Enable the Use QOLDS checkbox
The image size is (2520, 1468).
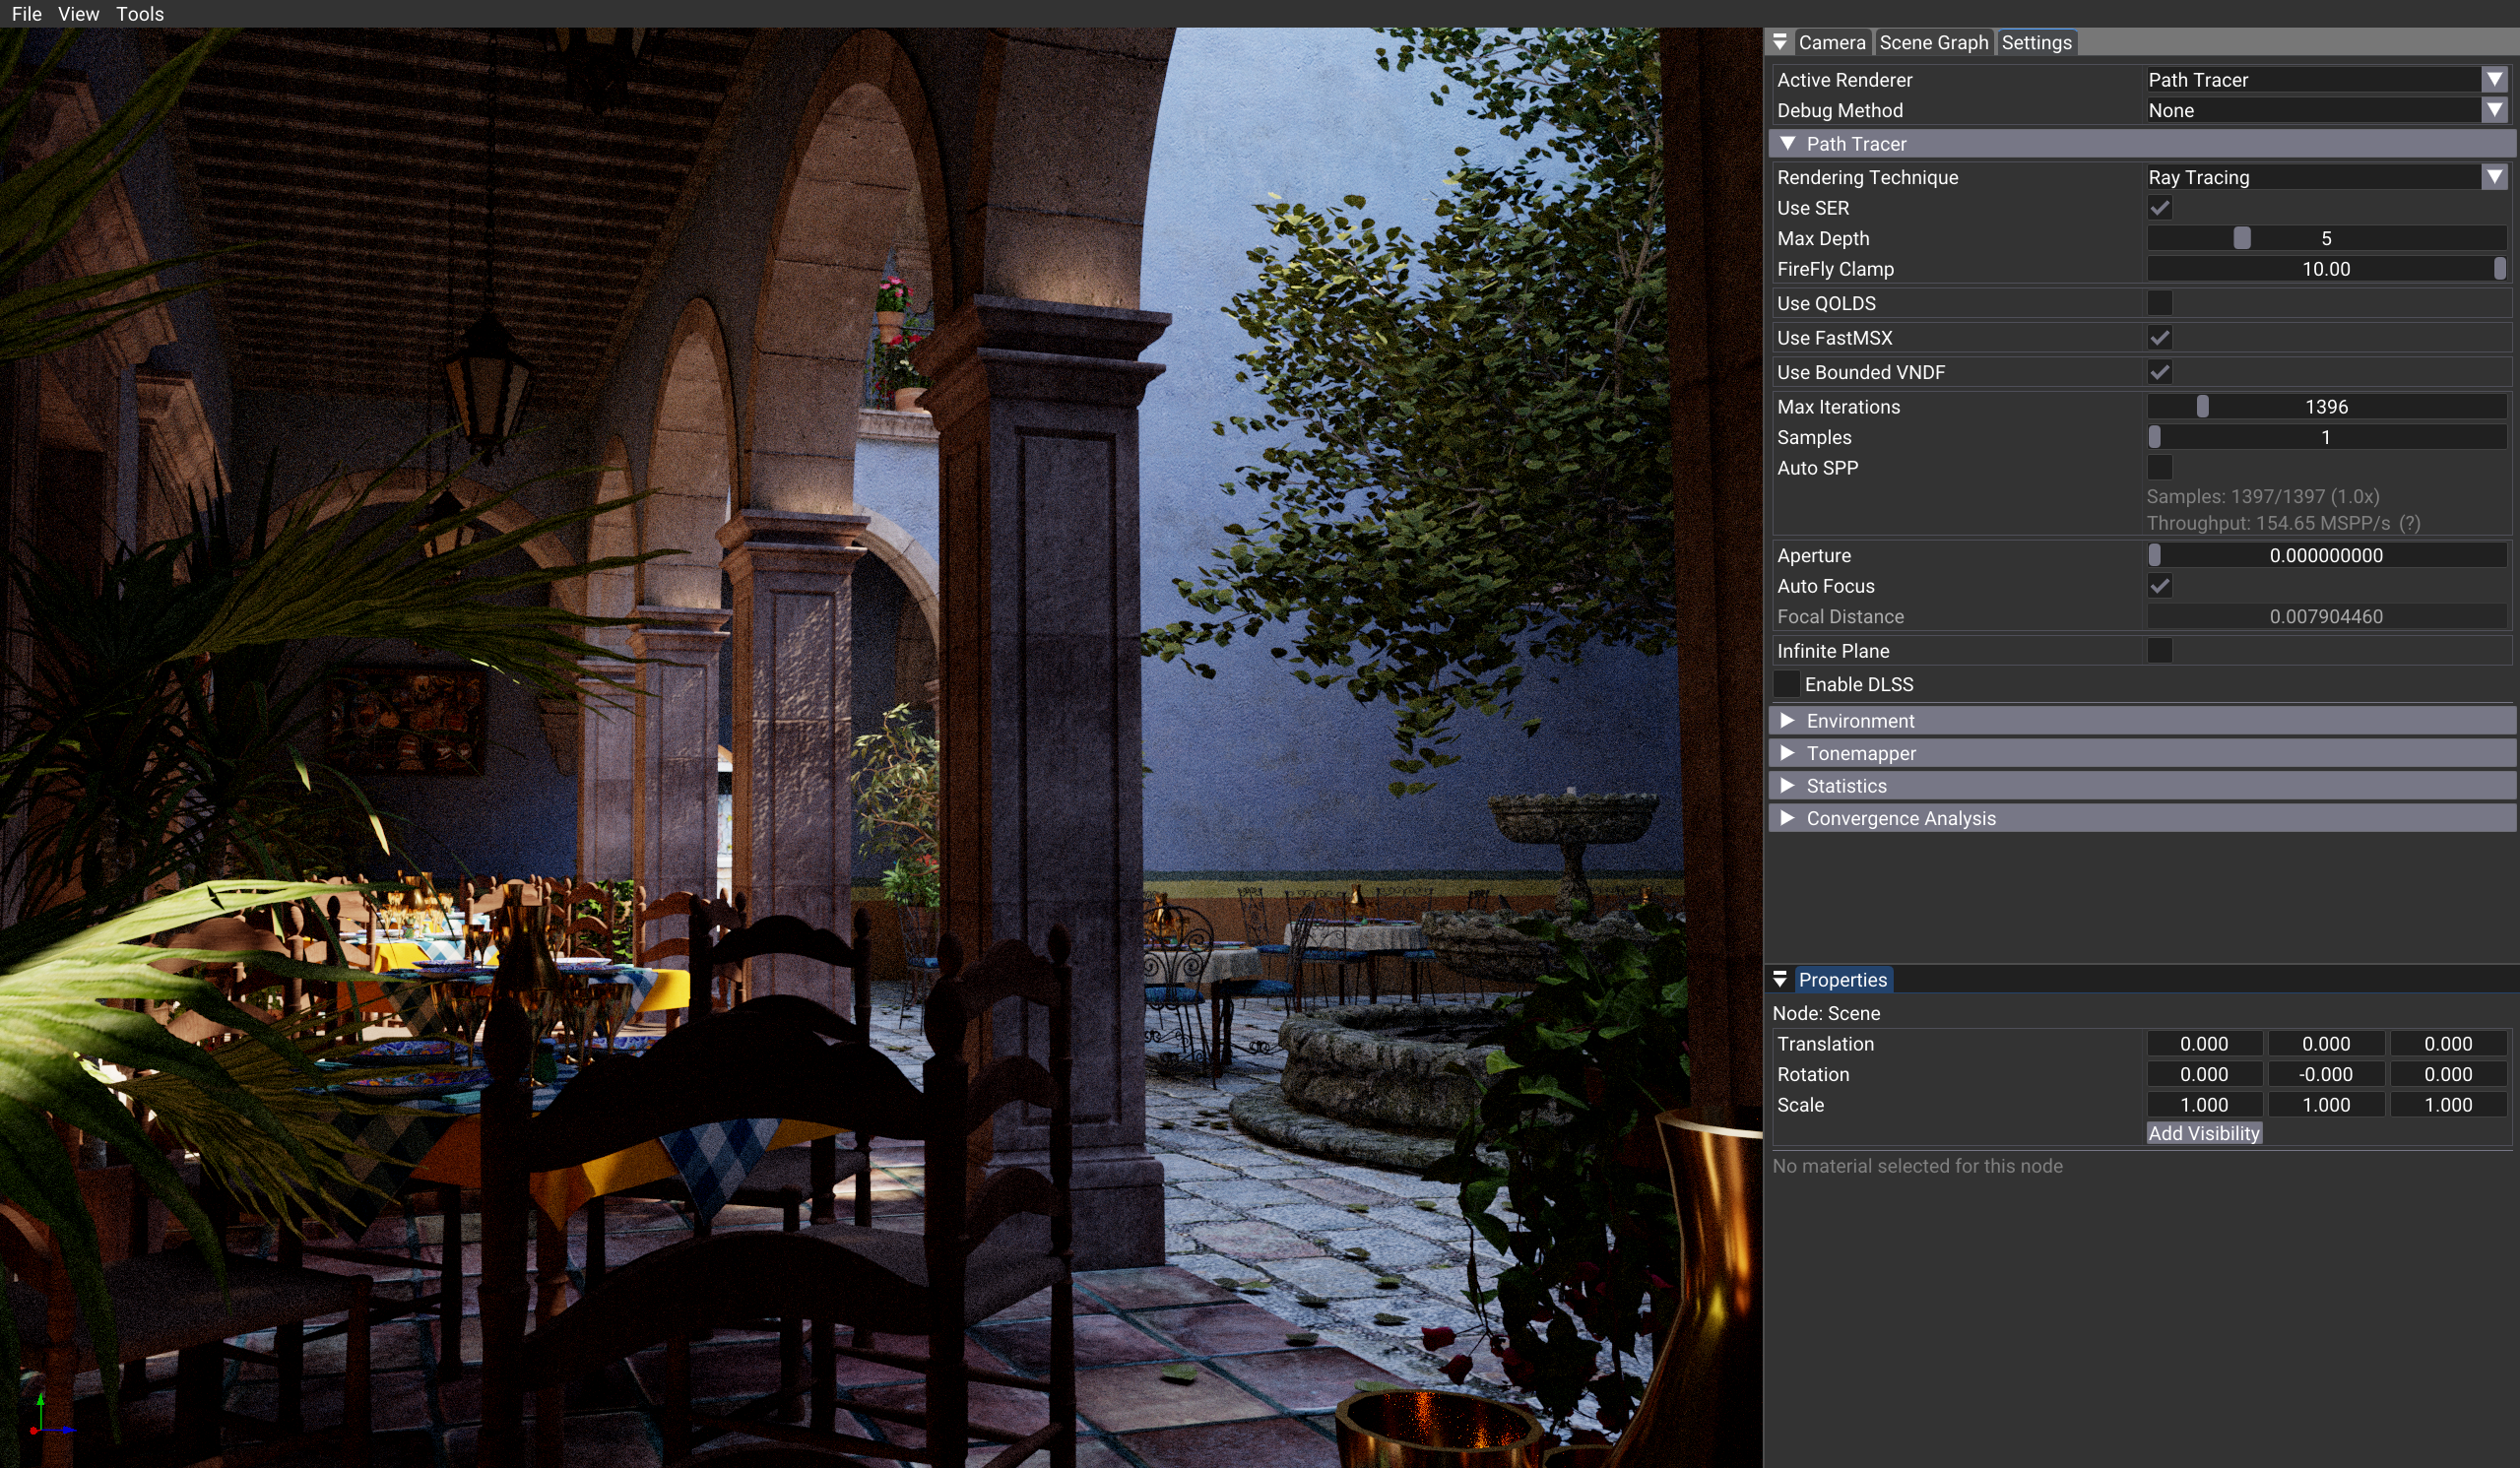pos(2159,303)
